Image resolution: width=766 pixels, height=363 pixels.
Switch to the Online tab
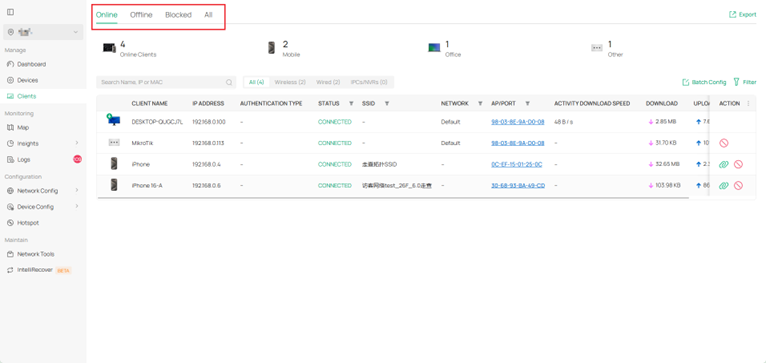(x=106, y=15)
